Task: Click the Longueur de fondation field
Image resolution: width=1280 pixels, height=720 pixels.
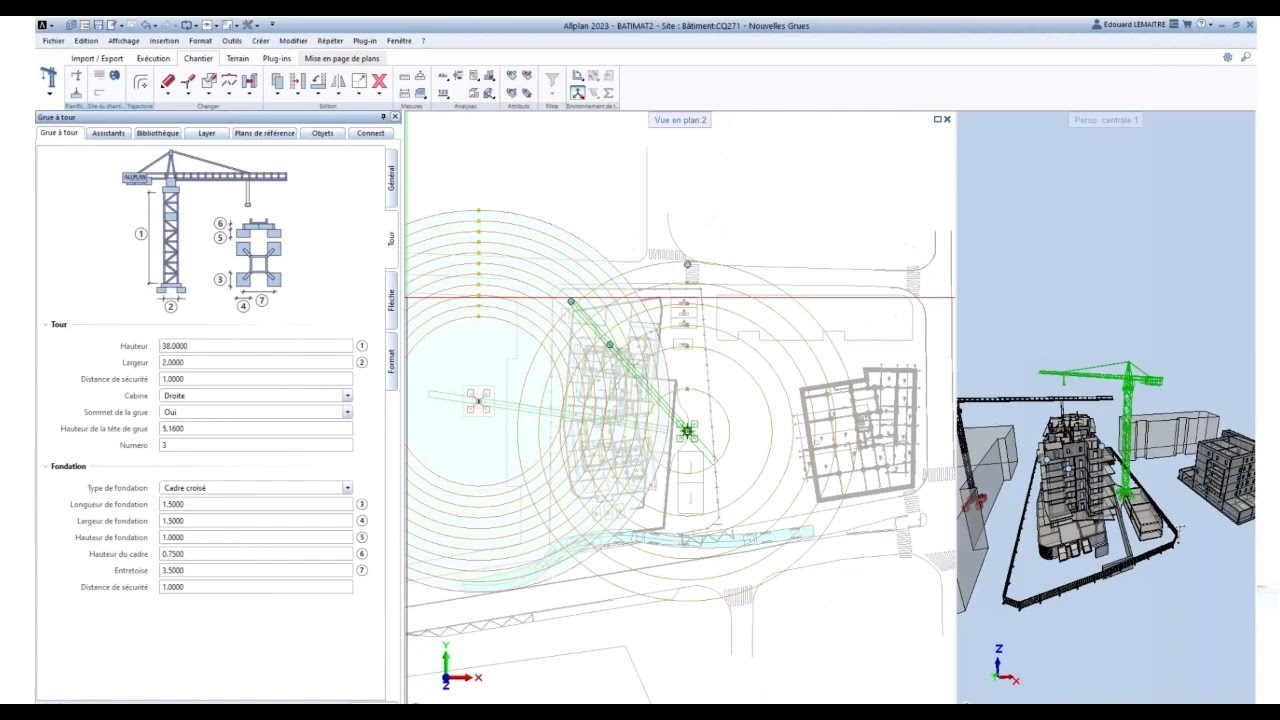Action: 256,504
